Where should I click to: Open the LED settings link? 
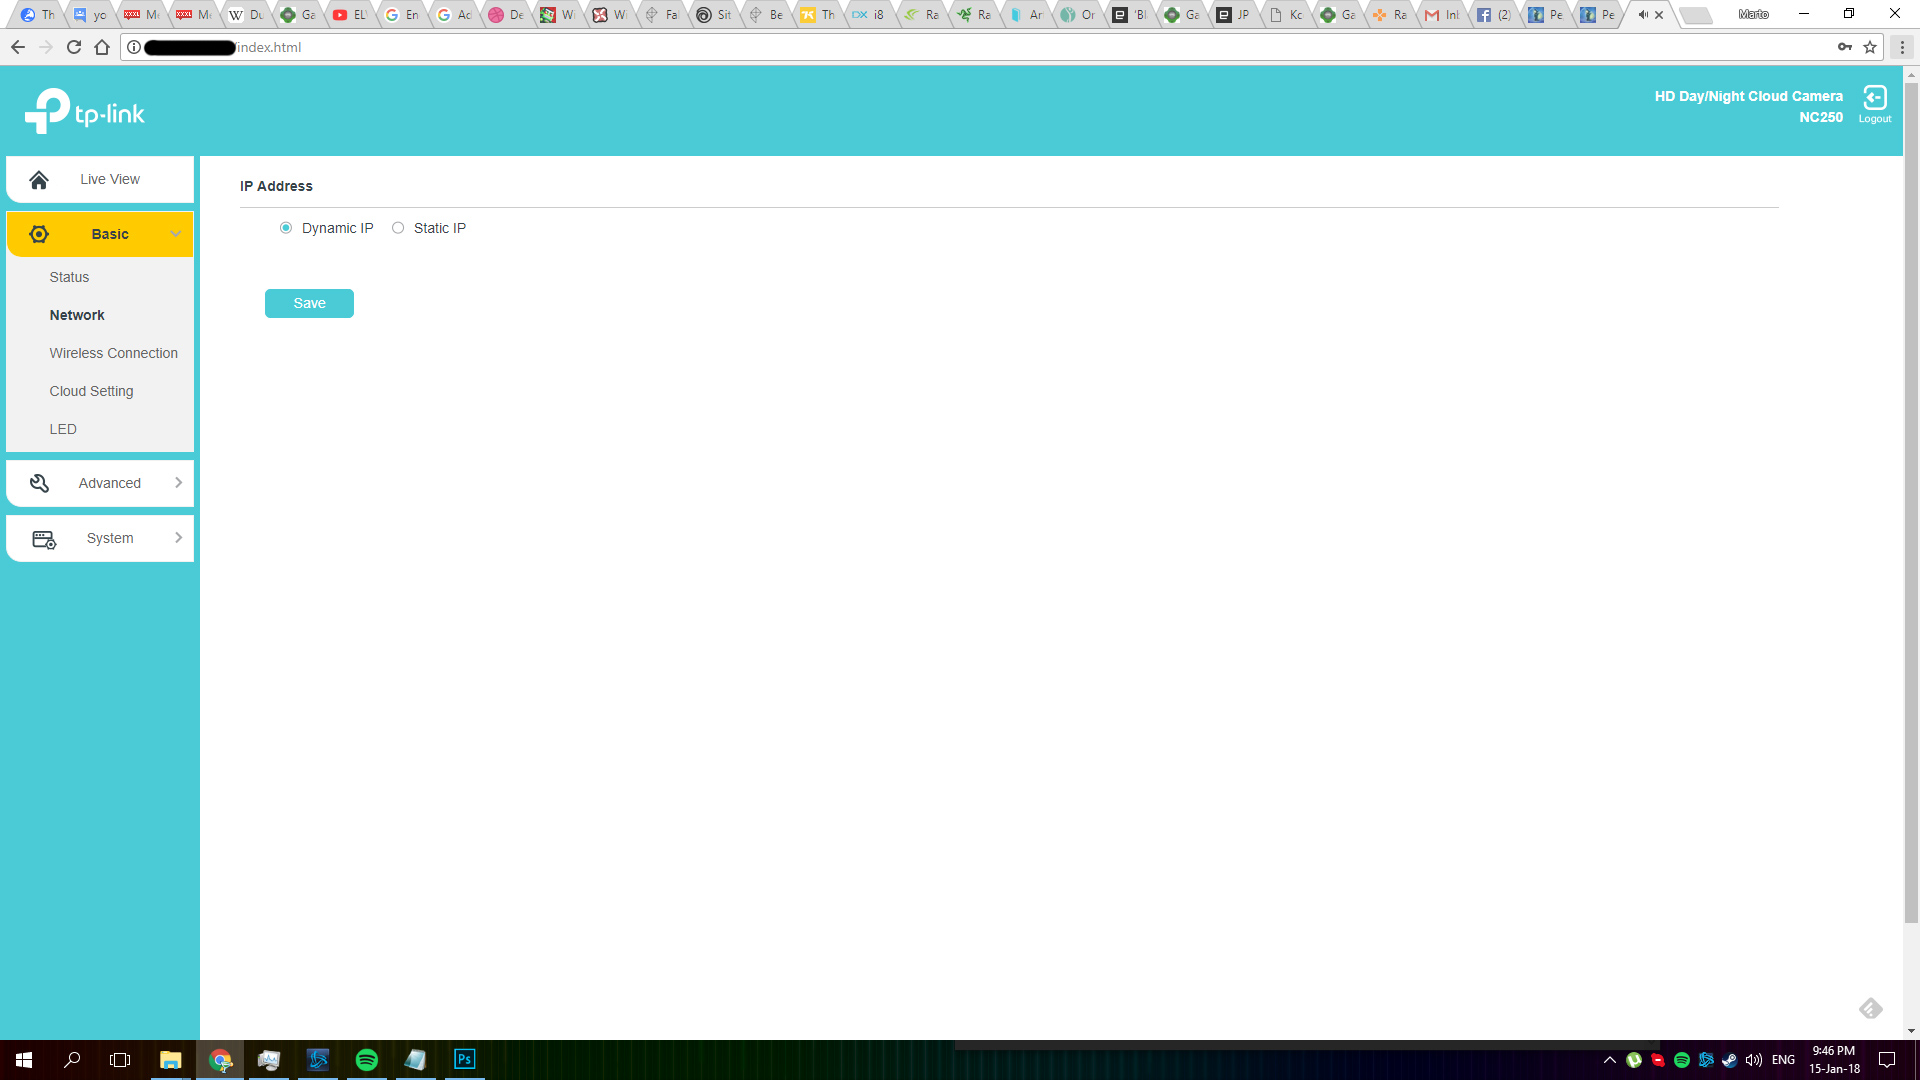63,429
